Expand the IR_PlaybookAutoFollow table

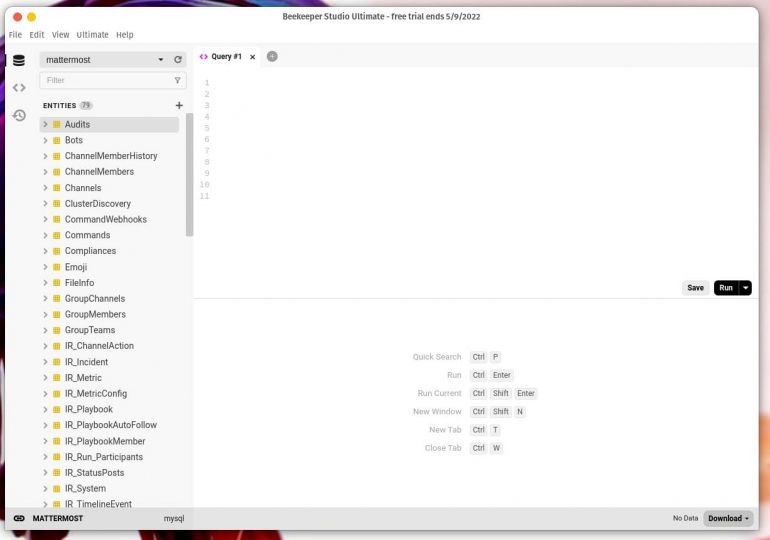click(x=45, y=425)
